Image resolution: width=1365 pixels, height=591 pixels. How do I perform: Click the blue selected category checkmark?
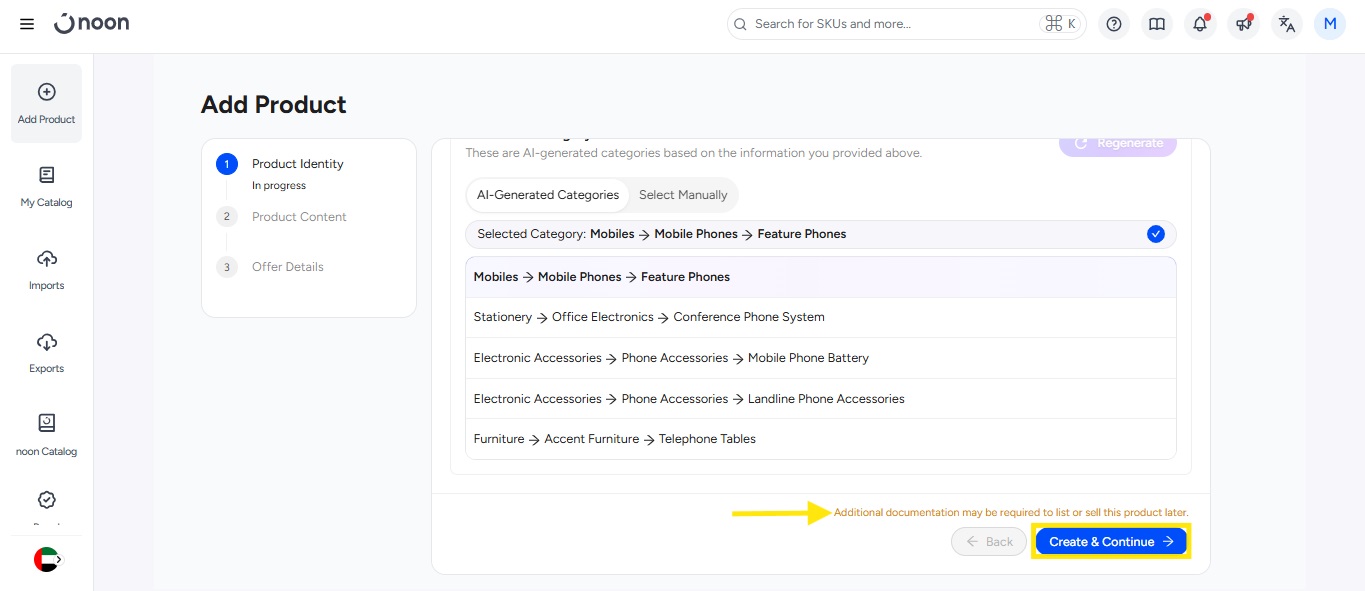coord(1156,234)
